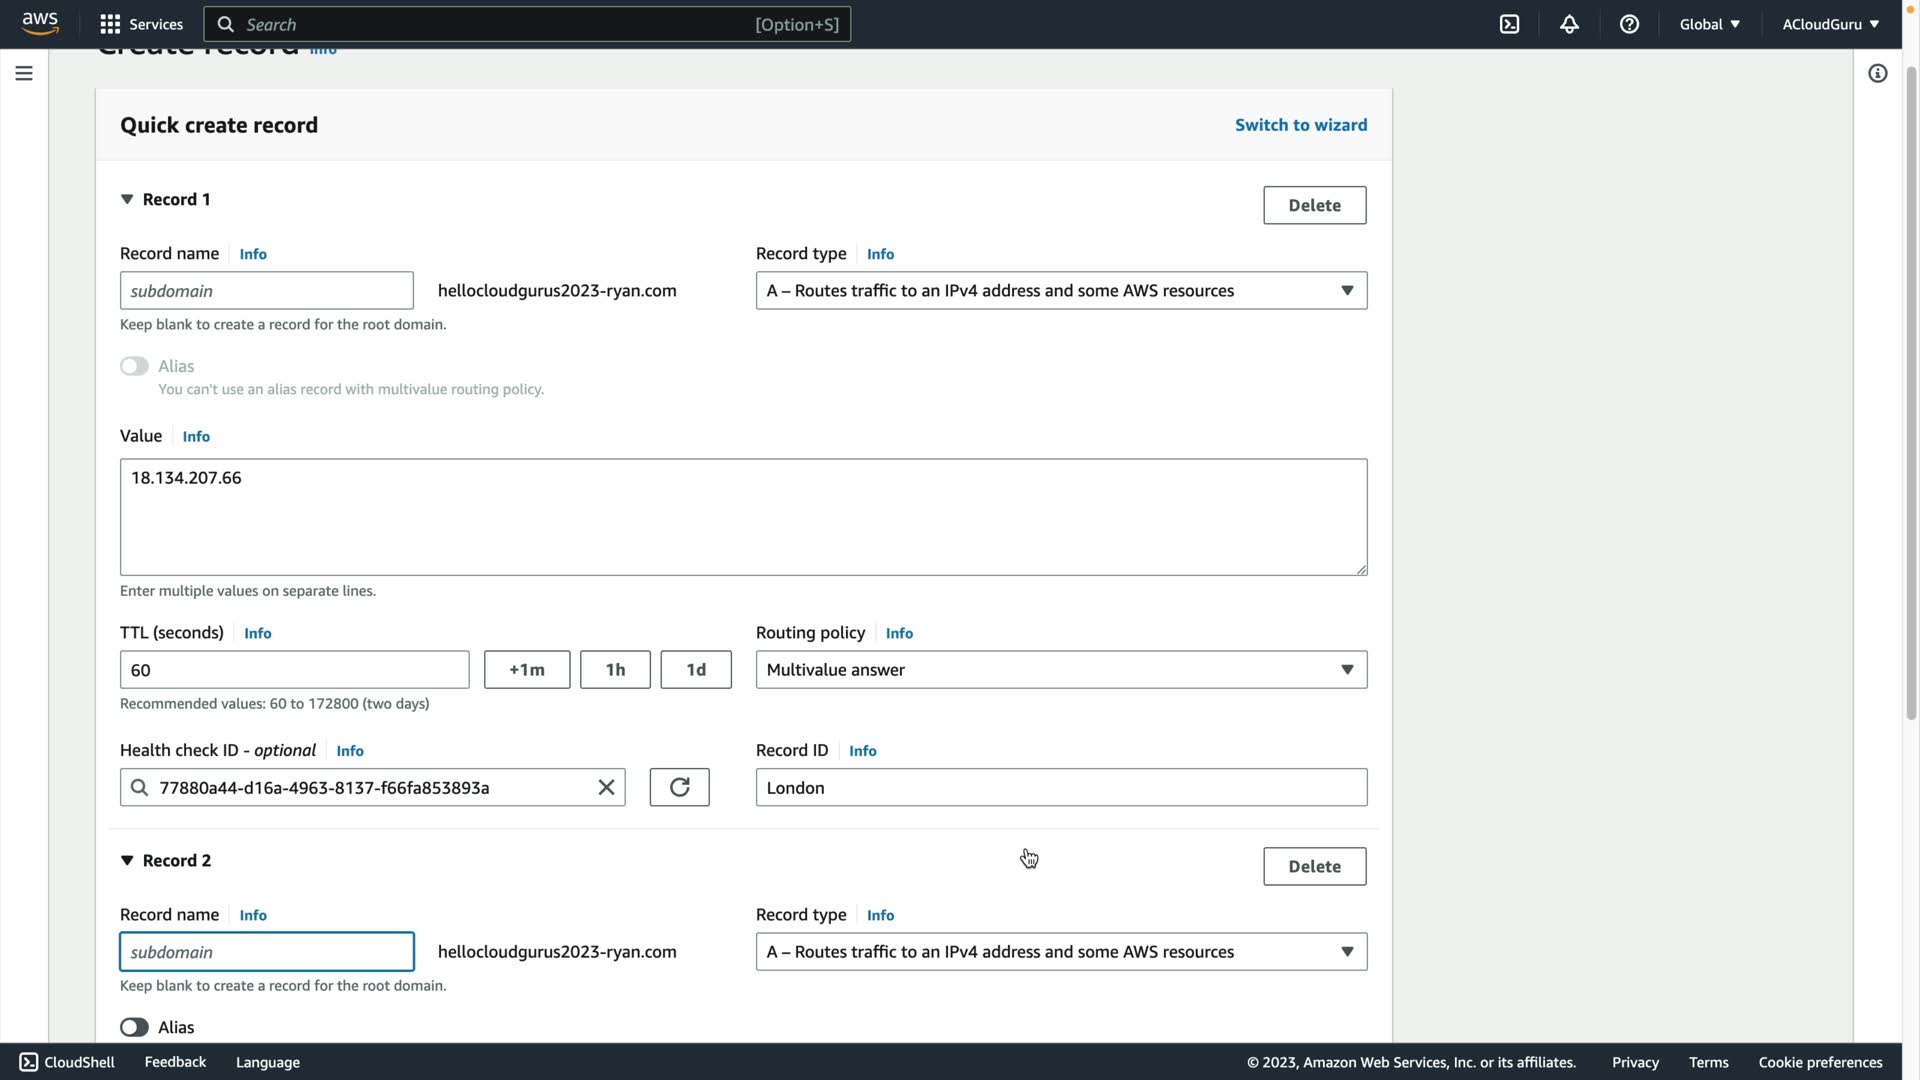Open the Routing policy Multivalue answer dropdown

[x=1060, y=669]
